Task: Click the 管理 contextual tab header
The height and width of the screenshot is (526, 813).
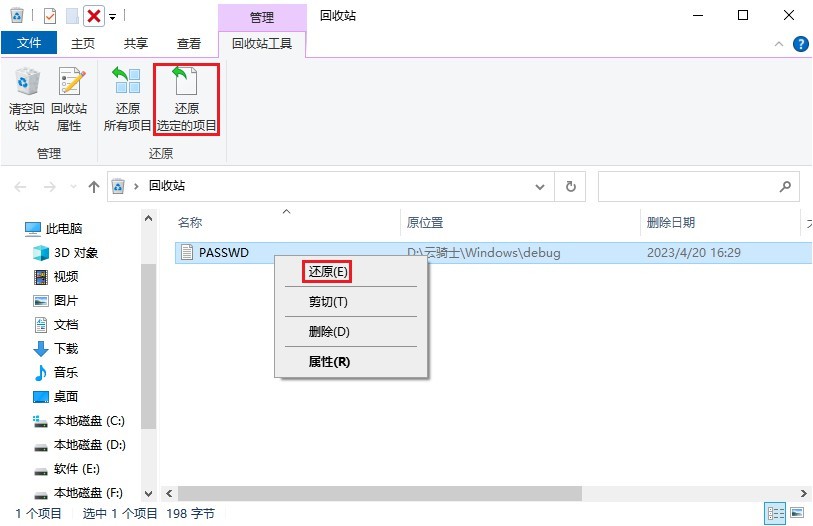Action: 262,17
